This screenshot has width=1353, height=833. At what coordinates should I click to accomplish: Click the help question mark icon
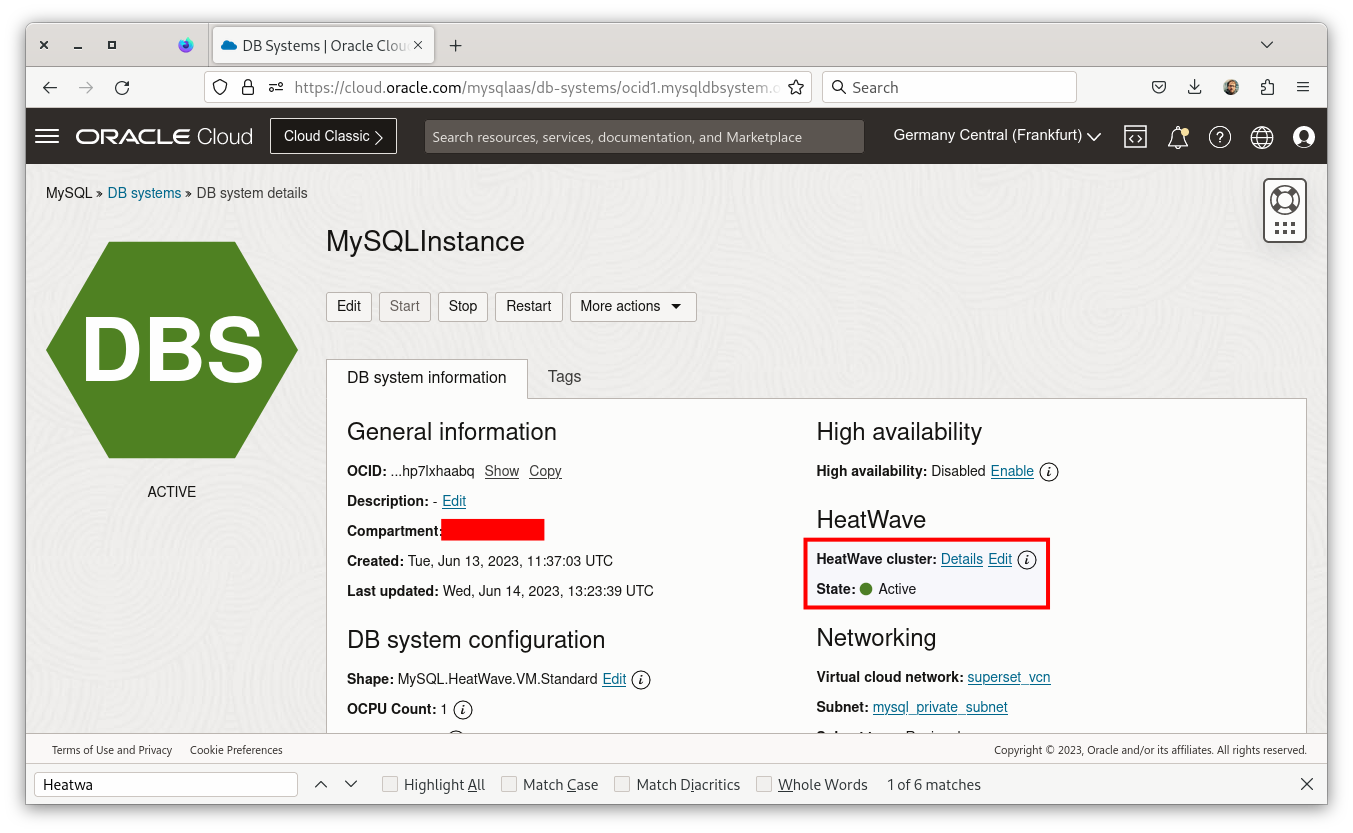pyautogui.click(x=1219, y=137)
